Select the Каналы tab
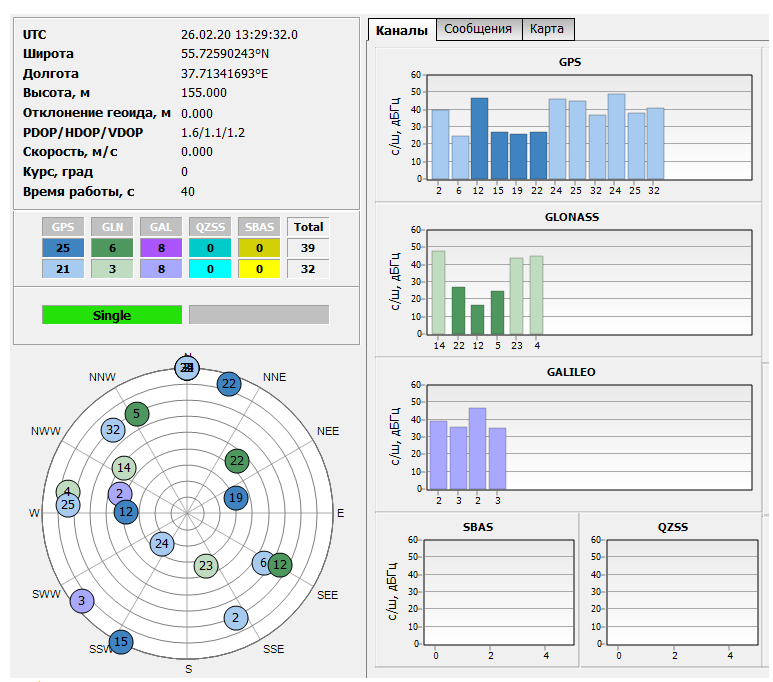 402,30
